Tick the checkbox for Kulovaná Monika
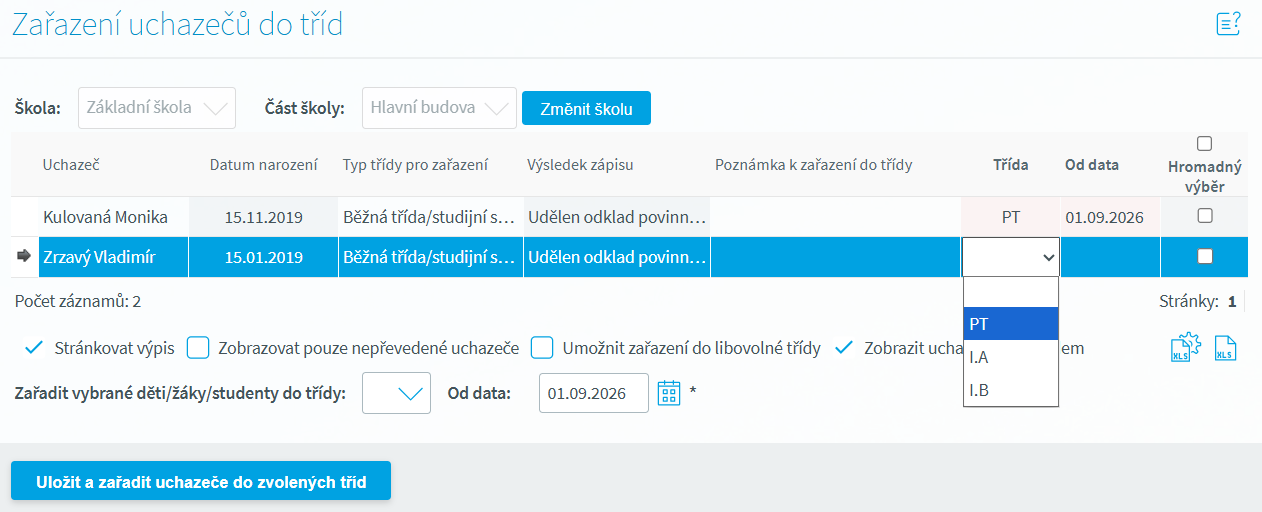This screenshot has height=512, width=1262. [1205, 216]
